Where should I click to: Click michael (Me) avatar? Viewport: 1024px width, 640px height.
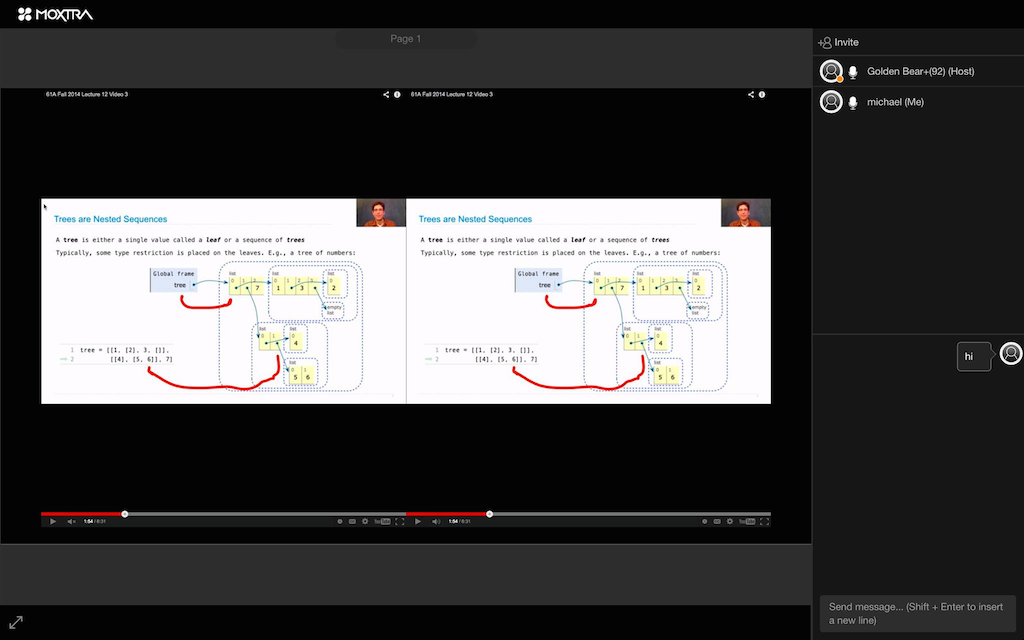[x=831, y=102]
